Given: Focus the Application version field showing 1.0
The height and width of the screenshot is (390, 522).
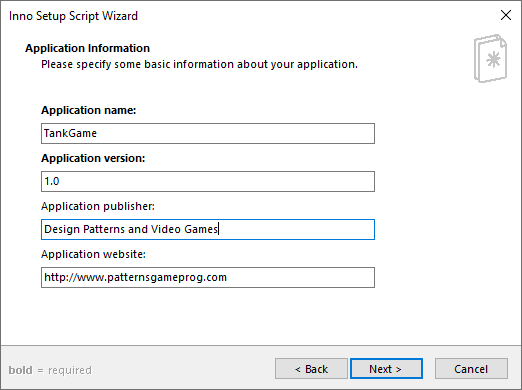Looking at the screenshot, I should (208, 181).
